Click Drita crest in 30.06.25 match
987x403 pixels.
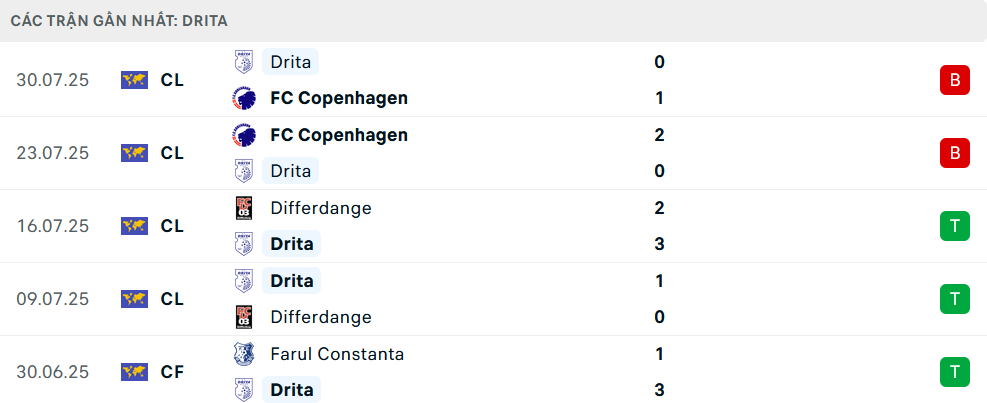[244, 390]
